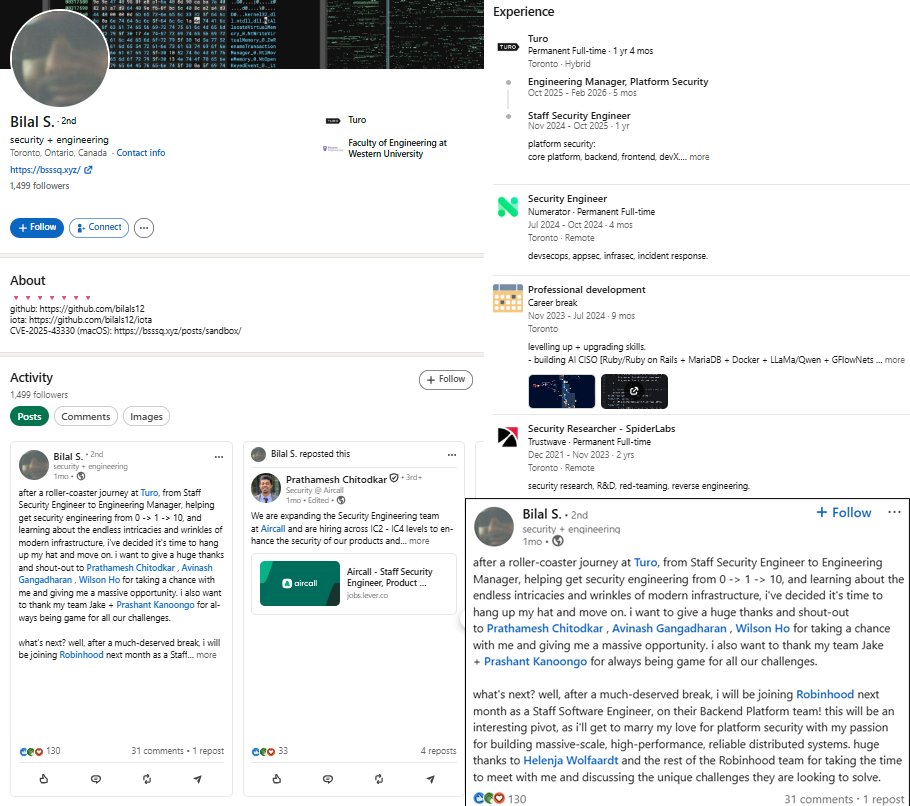910x806 pixels.
Task: Toggle the Posts filter in Activity
Action: [x=27, y=416]
